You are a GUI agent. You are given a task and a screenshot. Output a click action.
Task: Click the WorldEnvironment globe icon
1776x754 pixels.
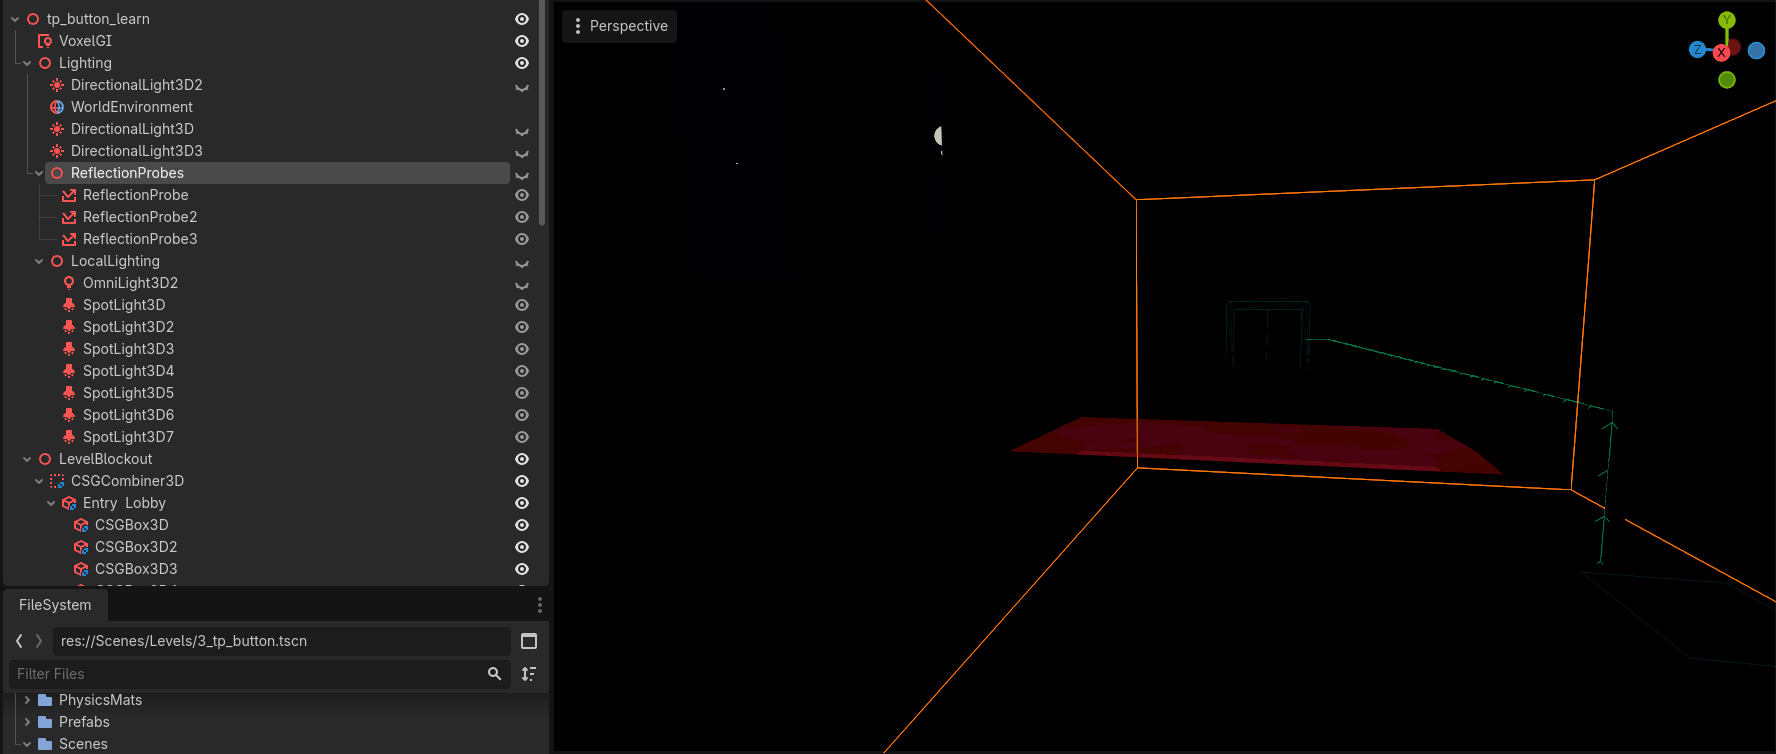click(x=57, y=107)
